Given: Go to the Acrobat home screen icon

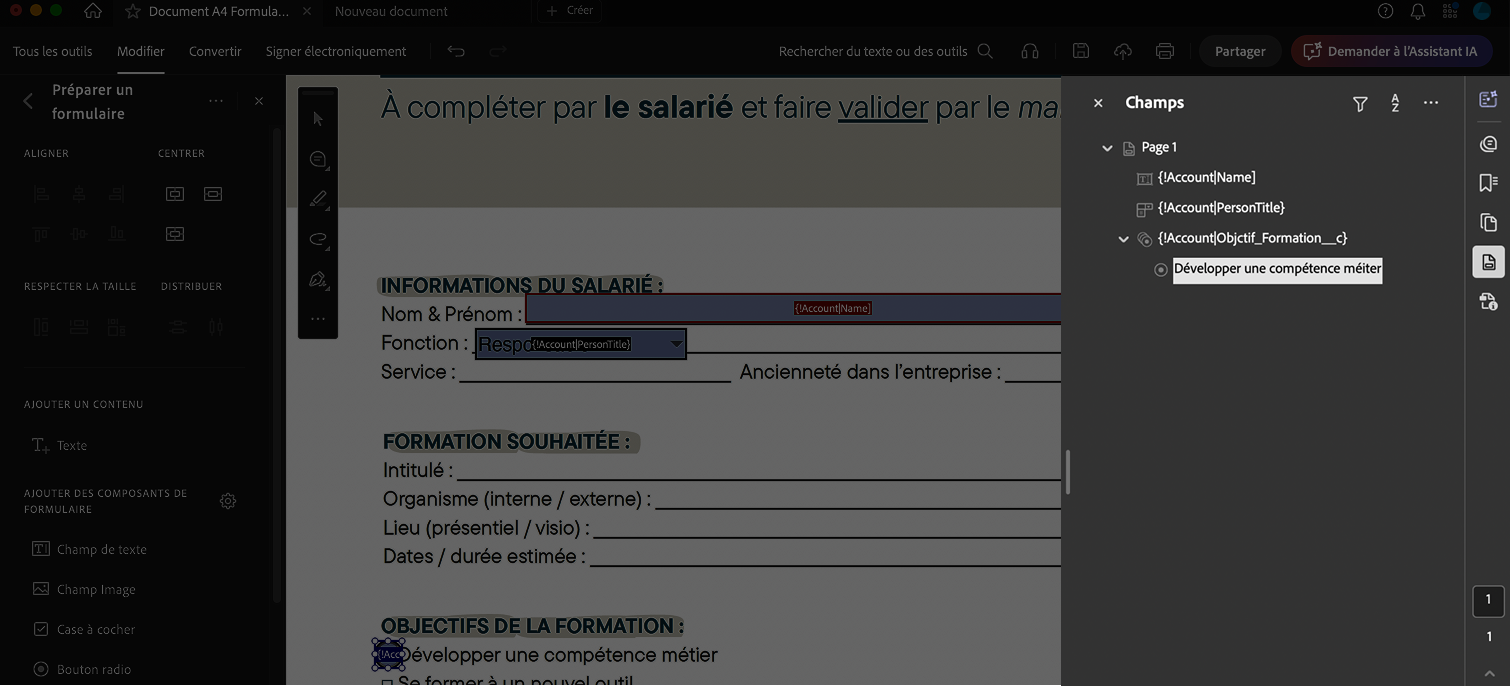Looking at the screenshot, I should 93,11.
